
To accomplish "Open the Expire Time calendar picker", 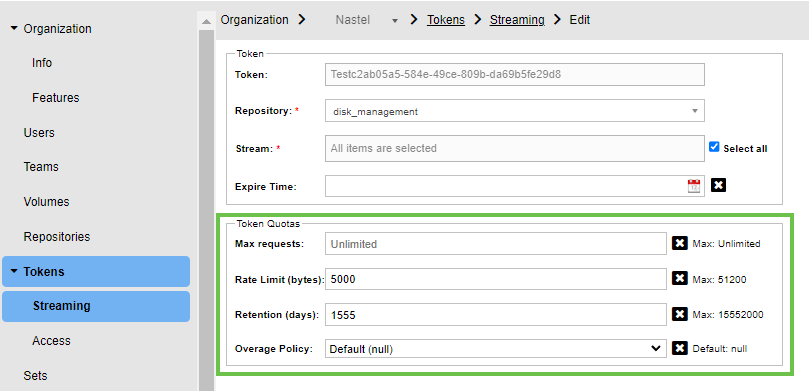I will click(x=694, y=186).
